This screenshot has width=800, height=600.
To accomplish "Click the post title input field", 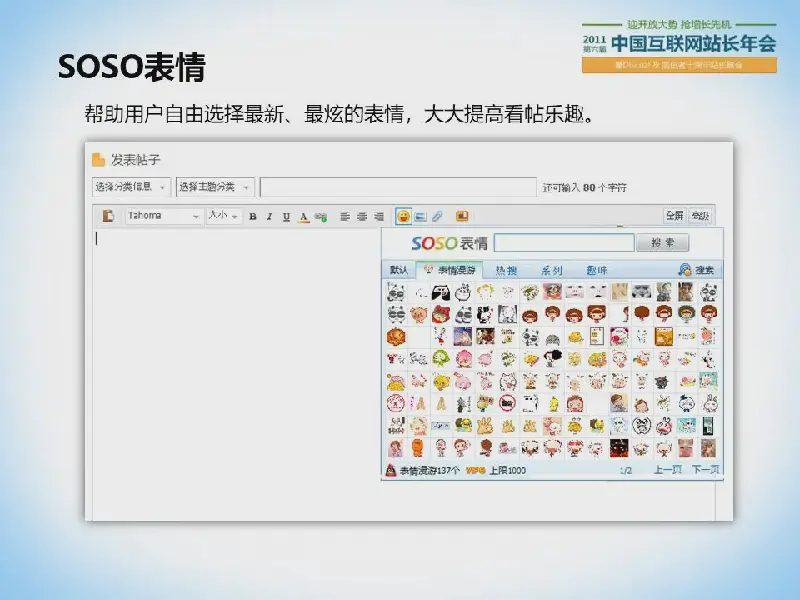I will [398, 187].
